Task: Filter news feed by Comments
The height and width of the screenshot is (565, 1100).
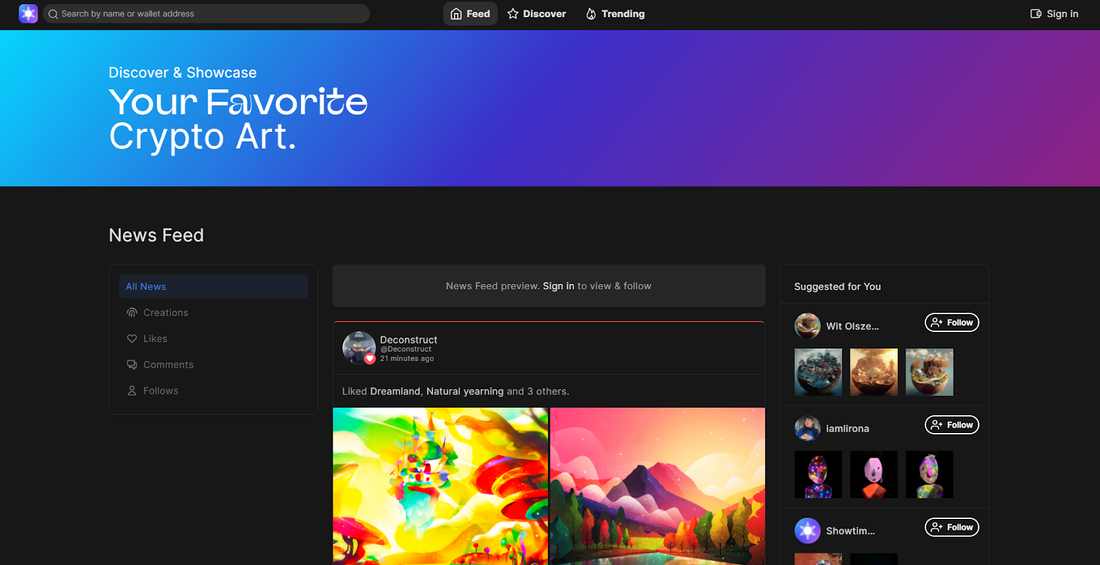Action: 168,365
